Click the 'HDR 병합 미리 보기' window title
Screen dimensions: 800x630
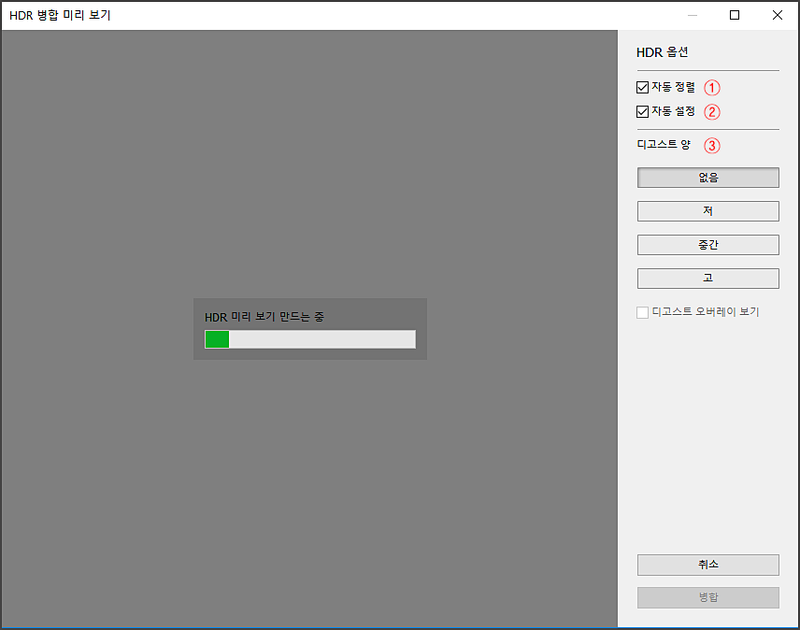(60, 15)
